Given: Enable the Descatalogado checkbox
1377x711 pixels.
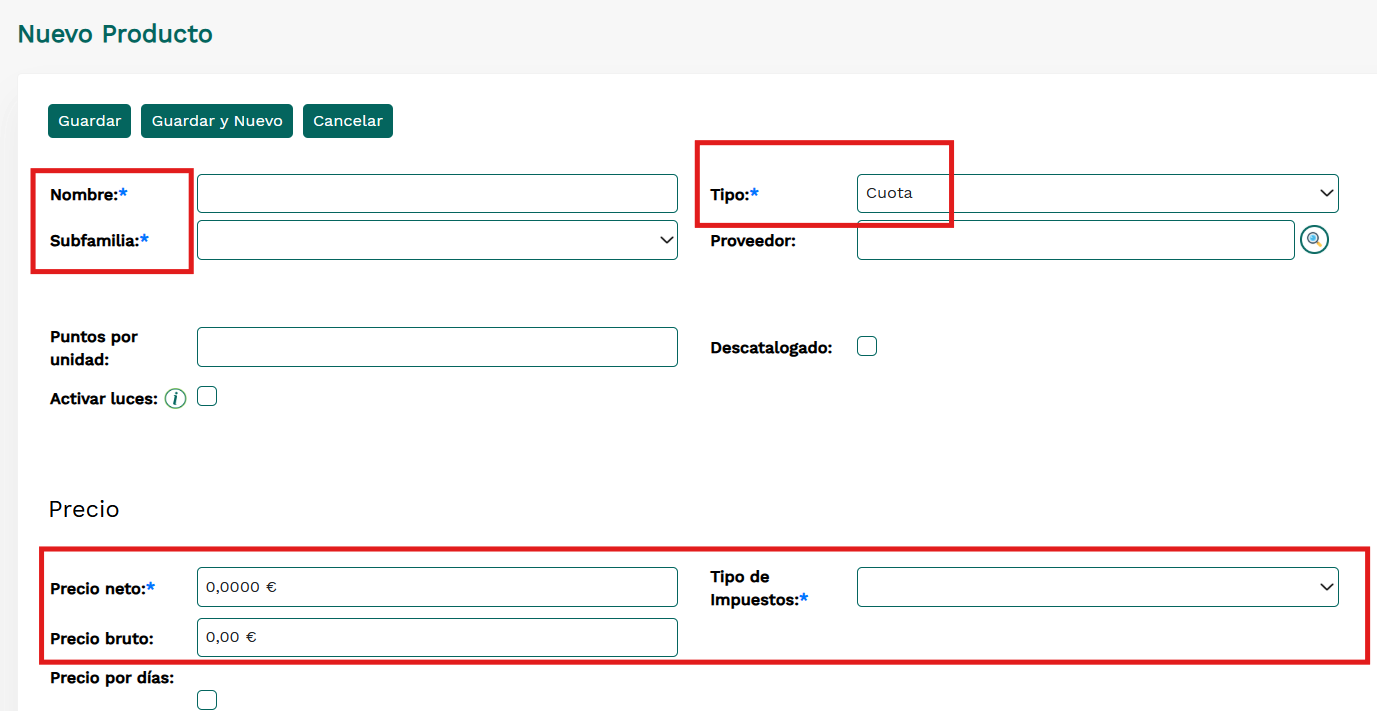Looking at the screenshot, I should pyautogui.click(x=867, y=346).
